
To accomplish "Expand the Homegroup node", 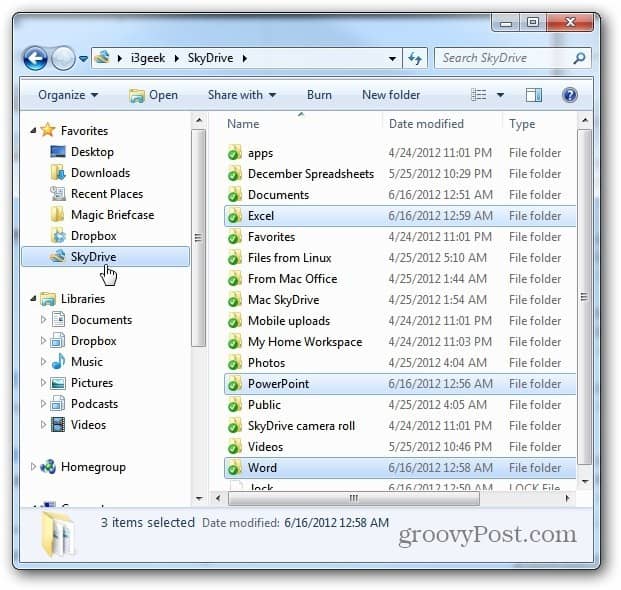I will click(33, 467).
